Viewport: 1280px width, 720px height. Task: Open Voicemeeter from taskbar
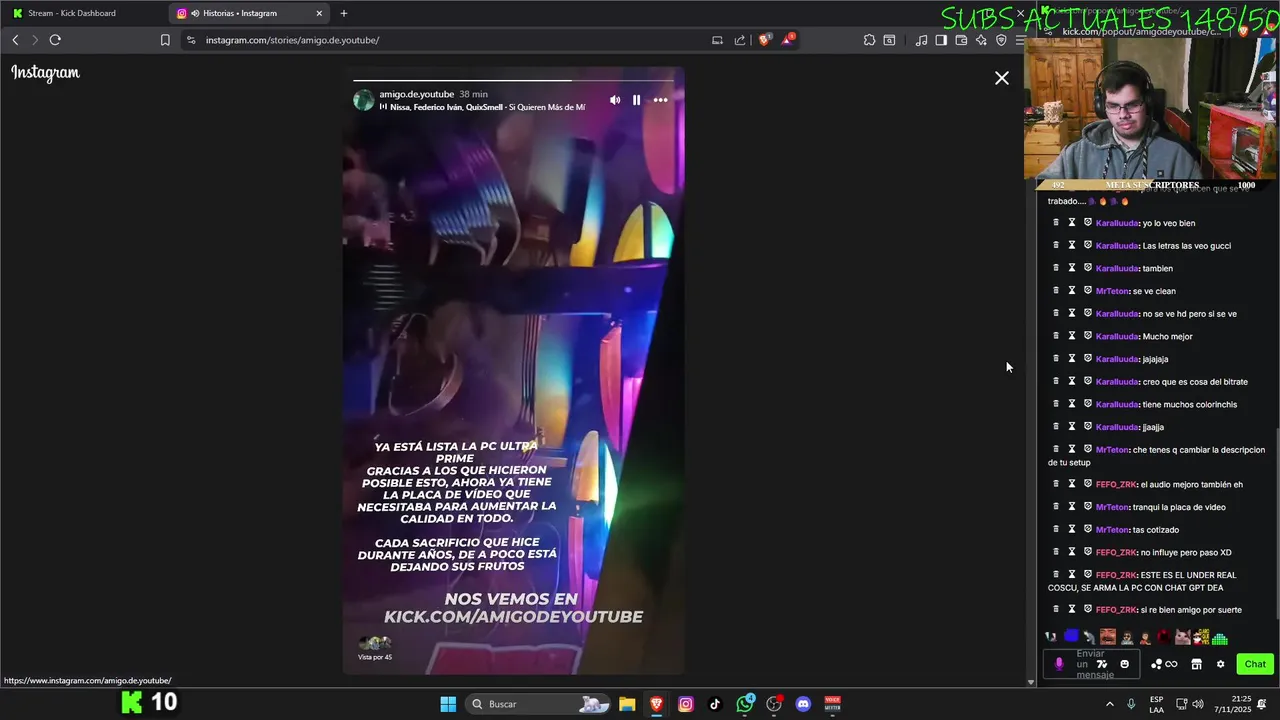coord(832,704)
